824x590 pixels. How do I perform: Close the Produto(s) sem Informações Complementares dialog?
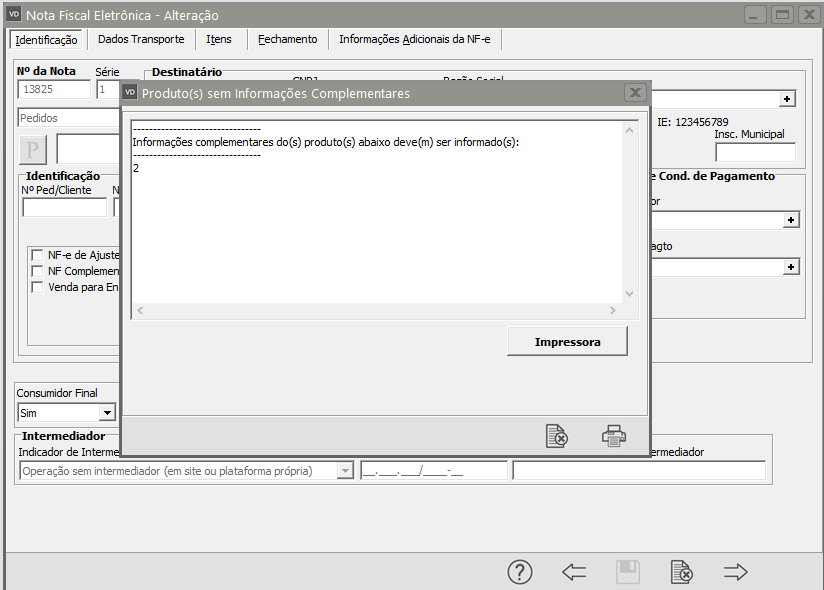[635, 93]
